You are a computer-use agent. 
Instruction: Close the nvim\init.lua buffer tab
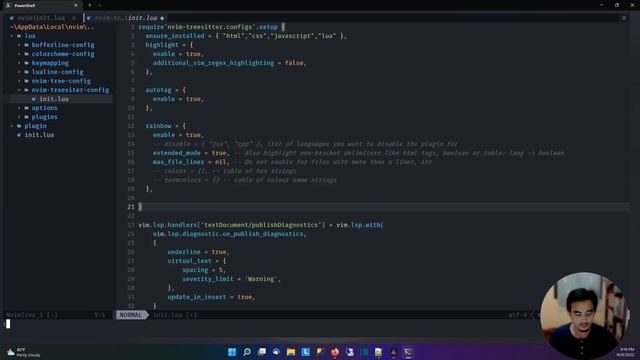click(x=74, y=18)
